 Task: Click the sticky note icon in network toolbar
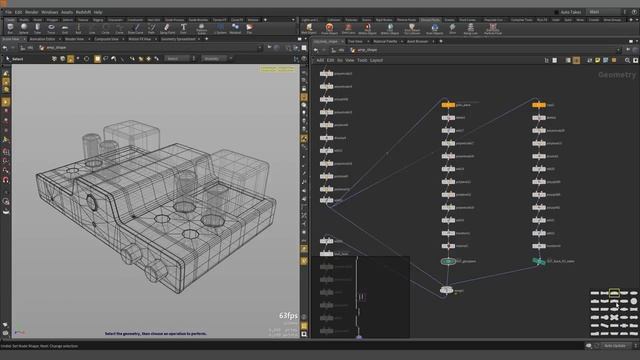(x=598, y=60)
